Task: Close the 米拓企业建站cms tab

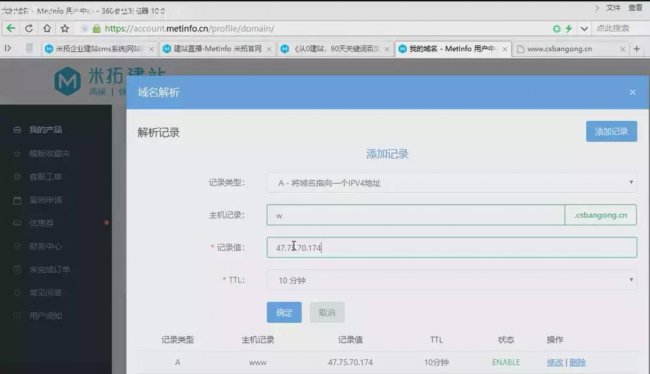Action: tap(151, 49)
